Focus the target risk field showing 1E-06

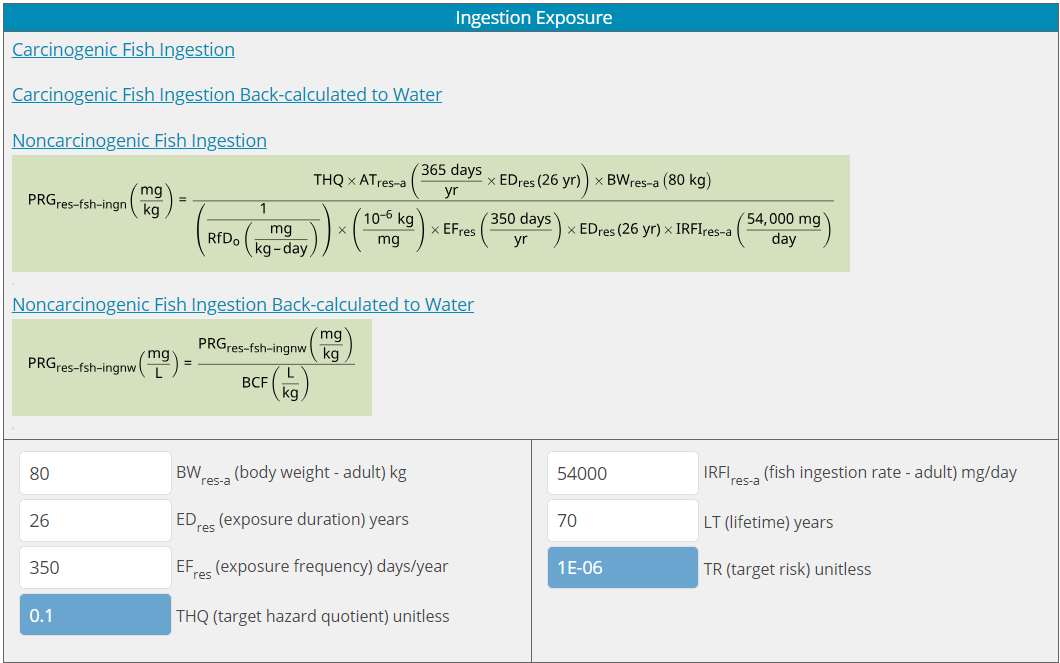point(622,568)
